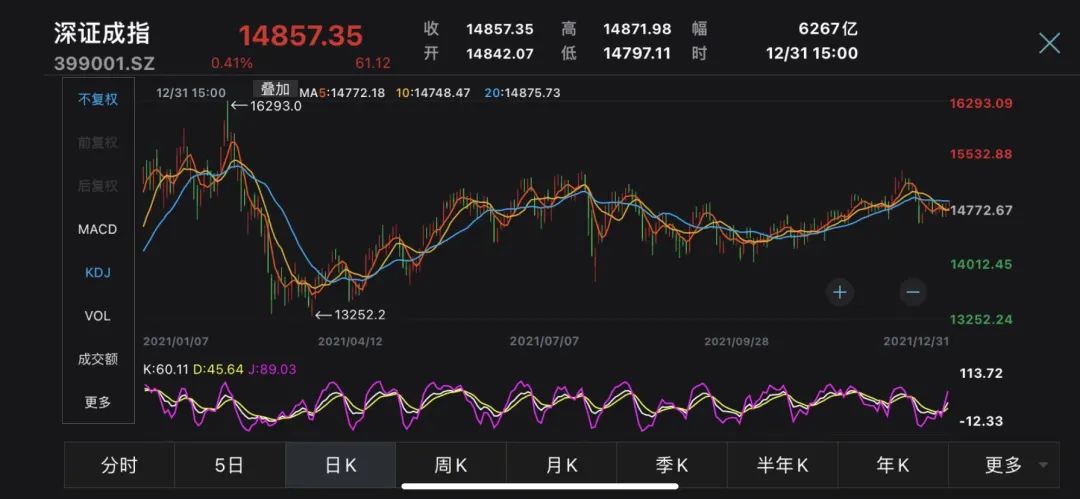Click the 叠加 overlay button

274,89
